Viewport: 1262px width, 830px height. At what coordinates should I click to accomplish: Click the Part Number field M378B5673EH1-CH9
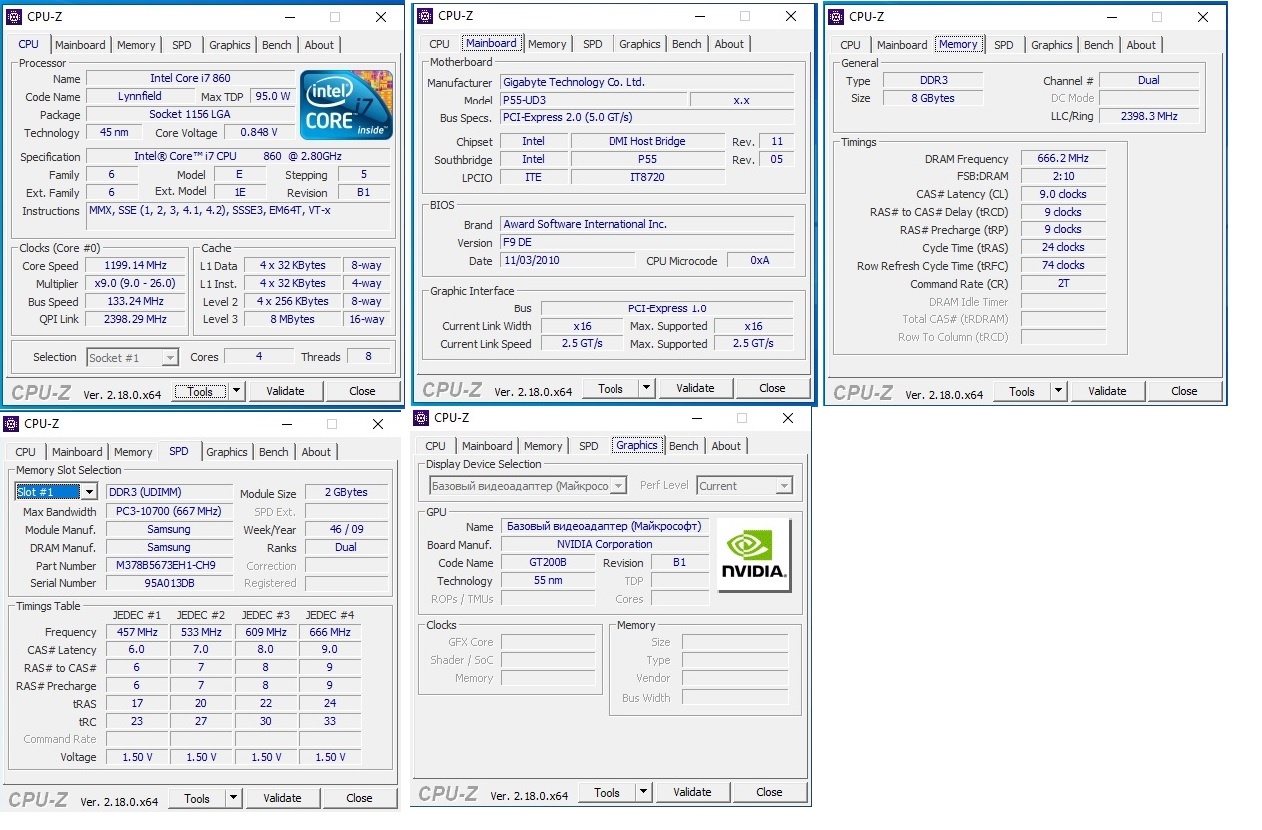pos(168,565)
